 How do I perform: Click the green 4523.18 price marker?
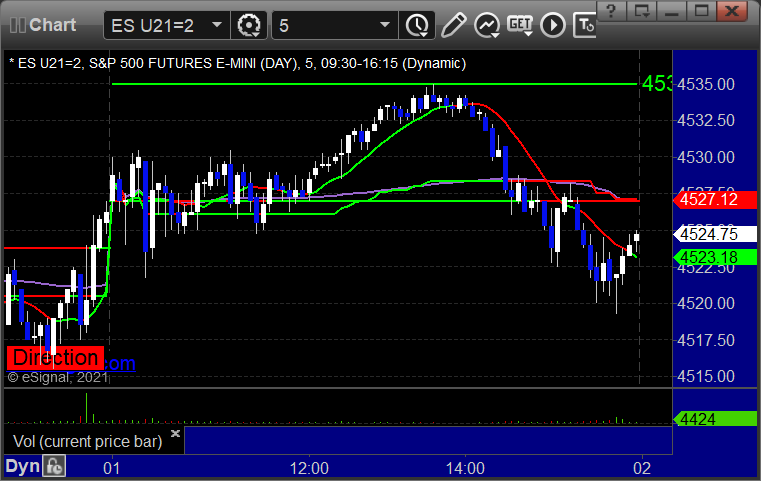click(714, 257)
